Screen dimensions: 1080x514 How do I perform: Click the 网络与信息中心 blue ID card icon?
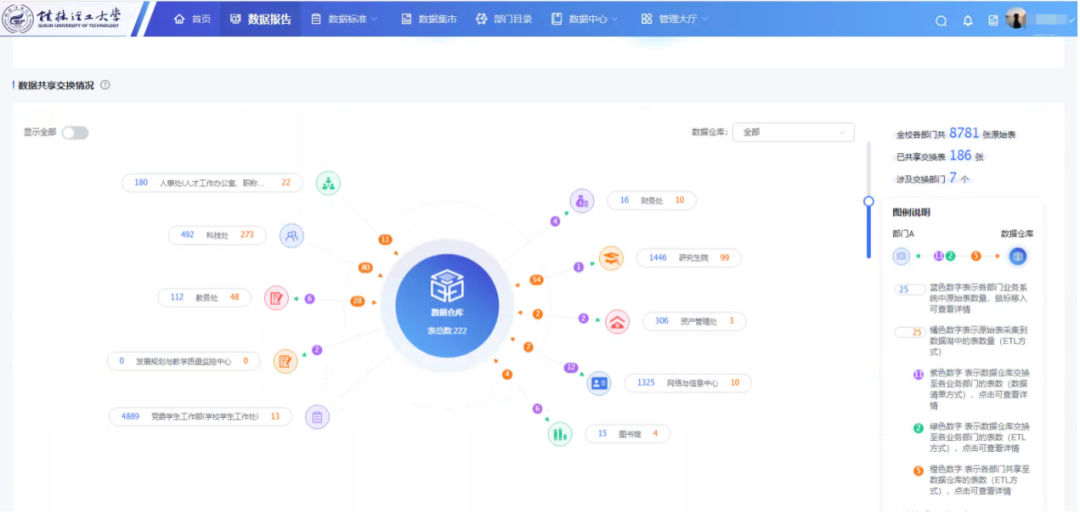pos(598,382)
